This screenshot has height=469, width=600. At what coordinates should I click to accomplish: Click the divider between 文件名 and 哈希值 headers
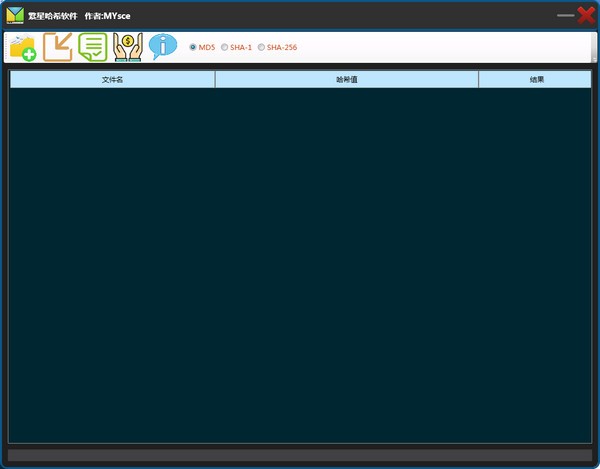[x=215, y=79]
